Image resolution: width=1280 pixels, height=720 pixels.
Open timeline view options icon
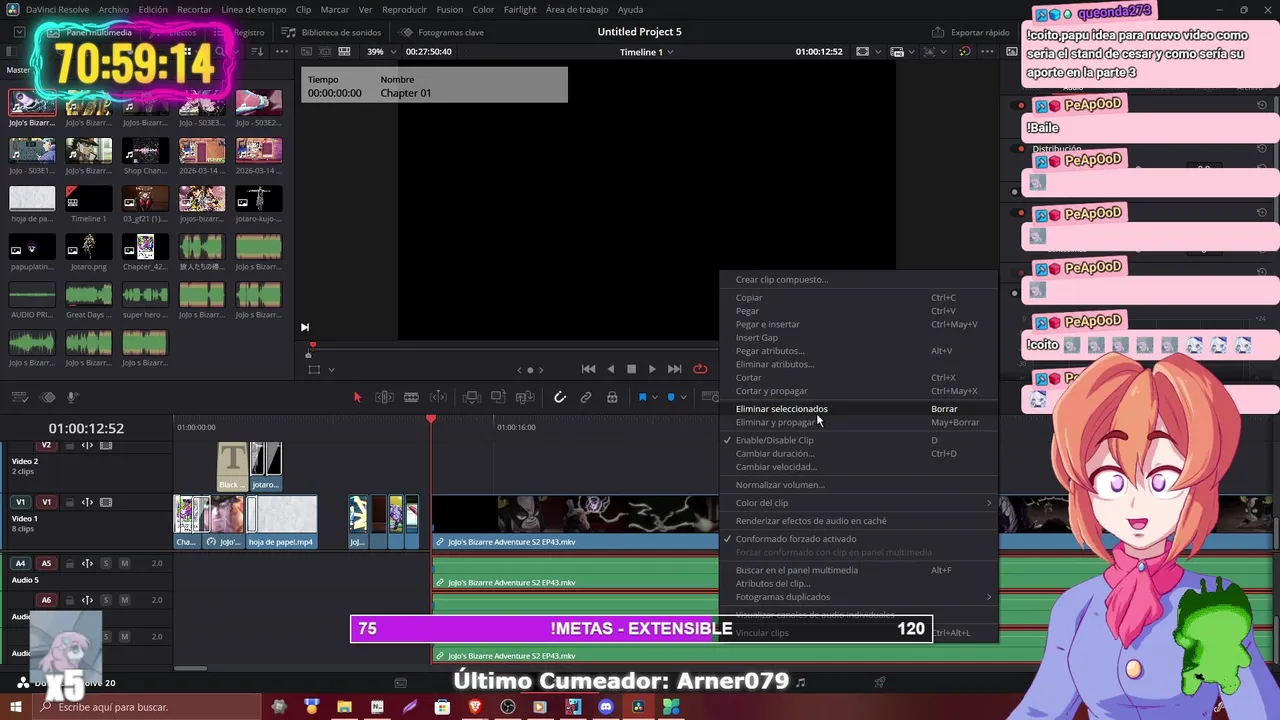click(22, 397)
